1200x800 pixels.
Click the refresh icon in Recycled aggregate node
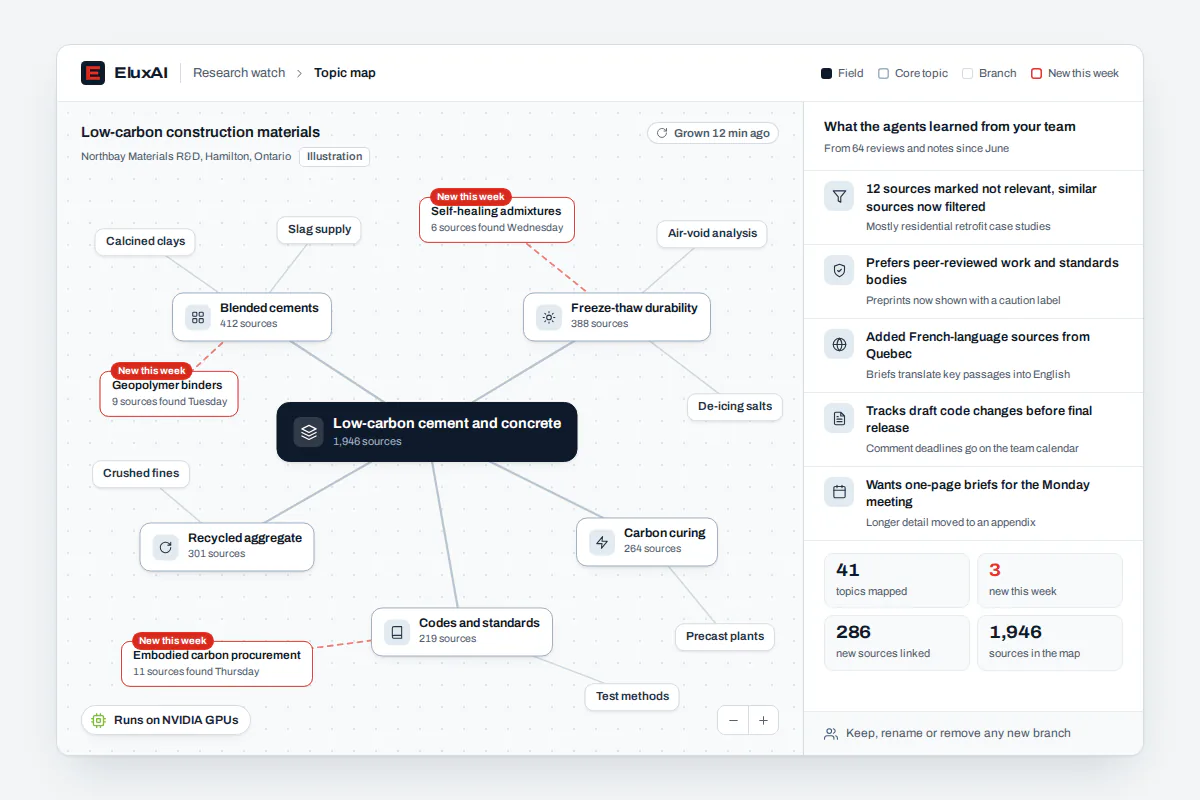coord(166,547)
